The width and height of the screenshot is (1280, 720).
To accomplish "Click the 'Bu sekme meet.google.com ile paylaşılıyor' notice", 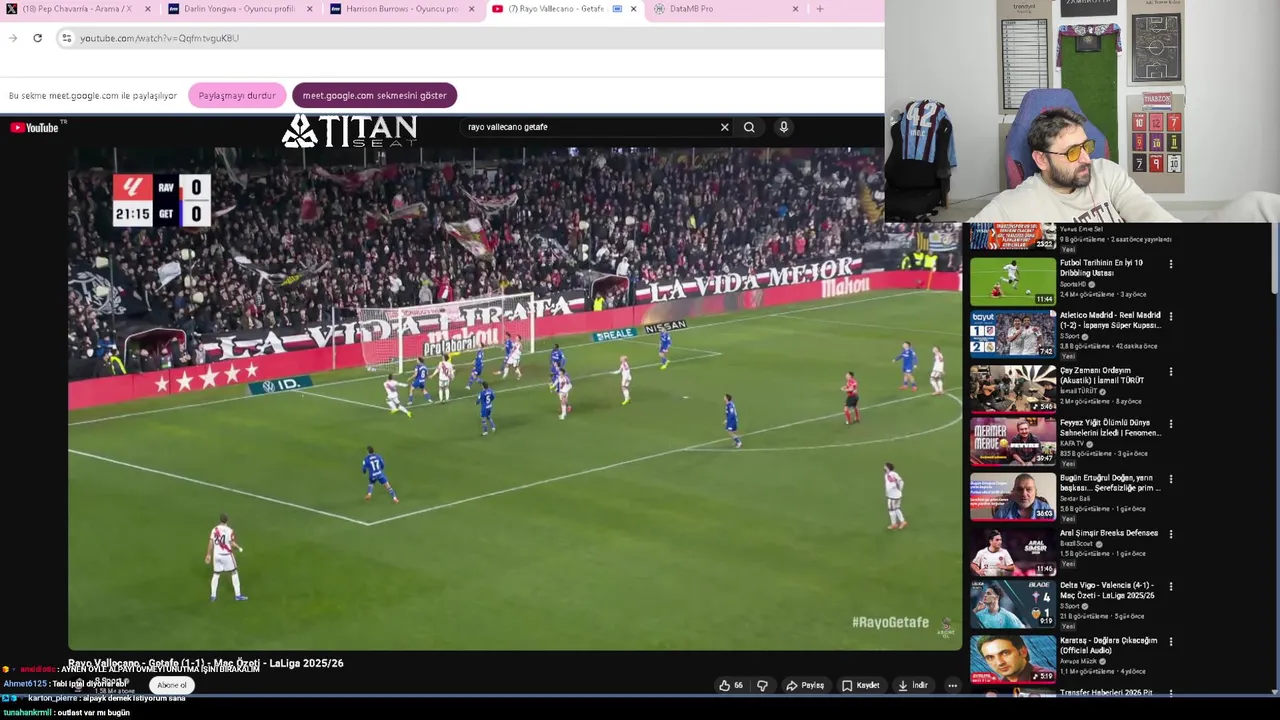I will tap(92, 96).
